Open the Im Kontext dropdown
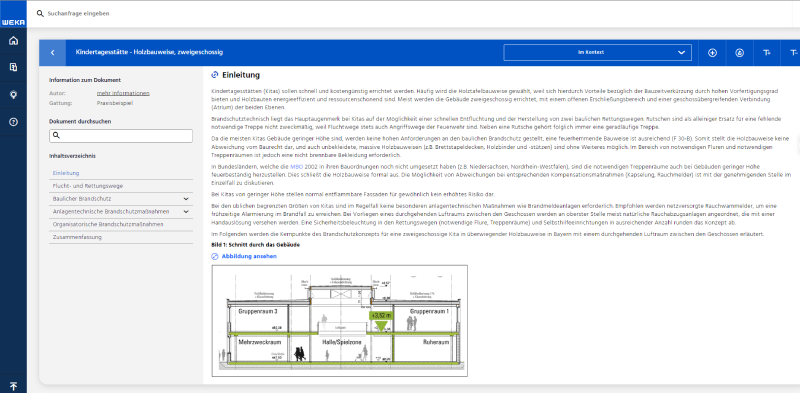Screen dimensions: 800x393 (597, 53)
